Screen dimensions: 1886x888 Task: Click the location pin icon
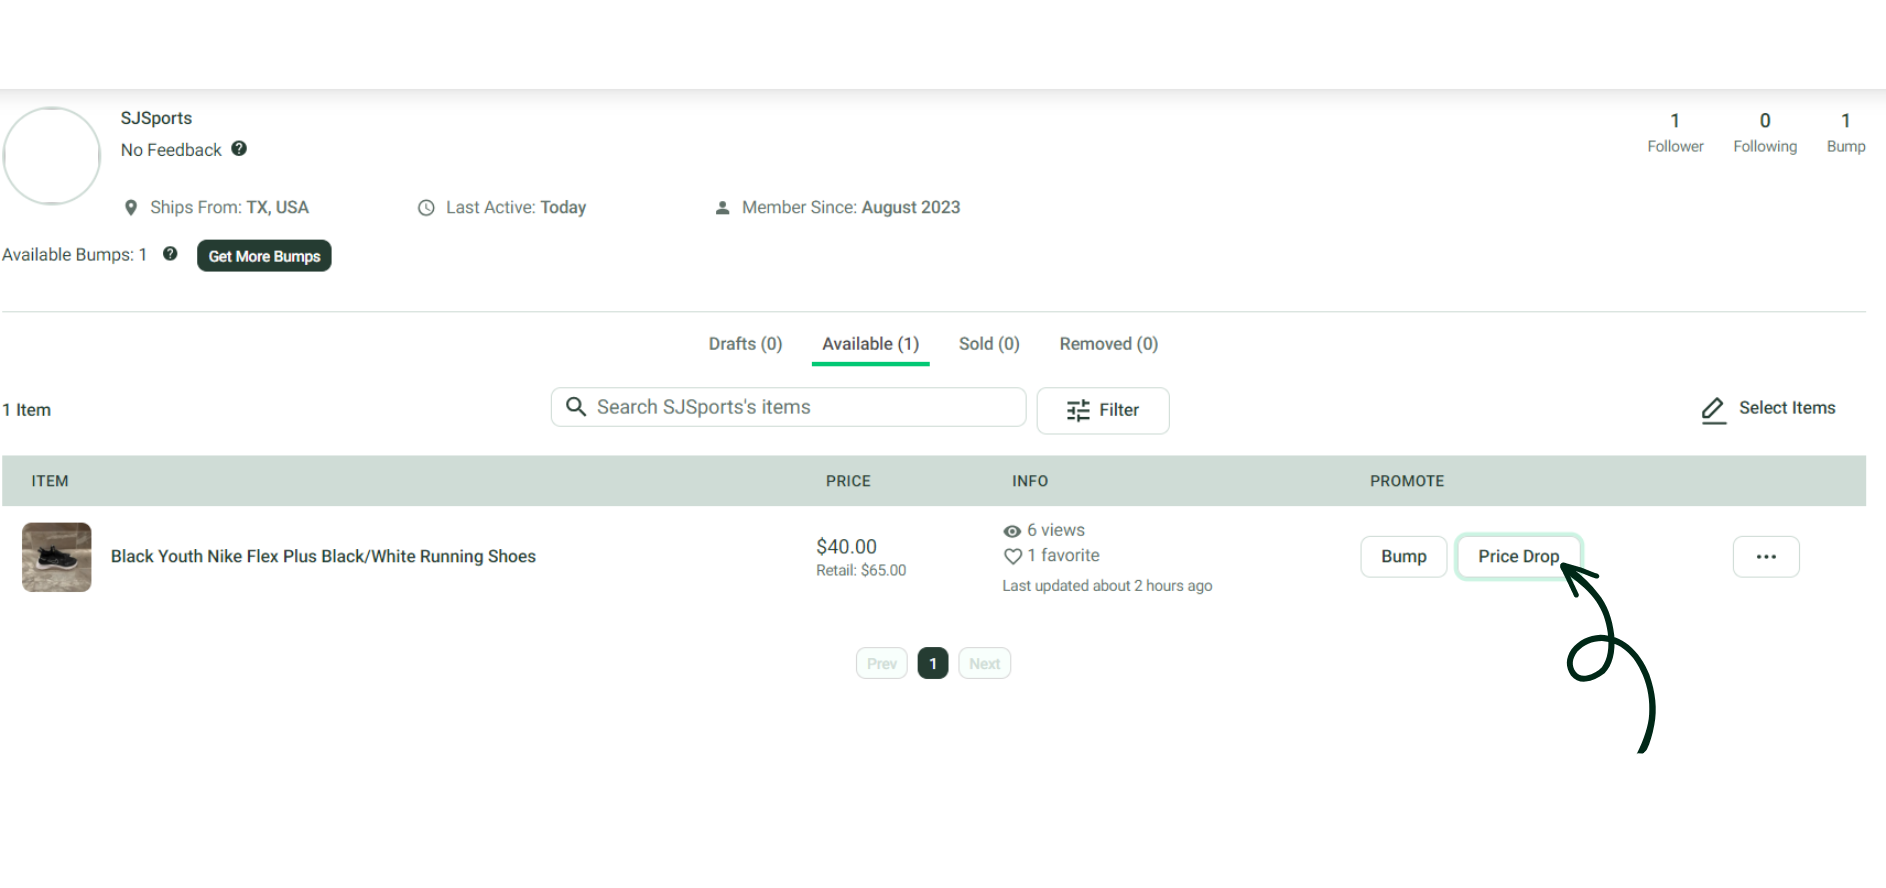131,208
